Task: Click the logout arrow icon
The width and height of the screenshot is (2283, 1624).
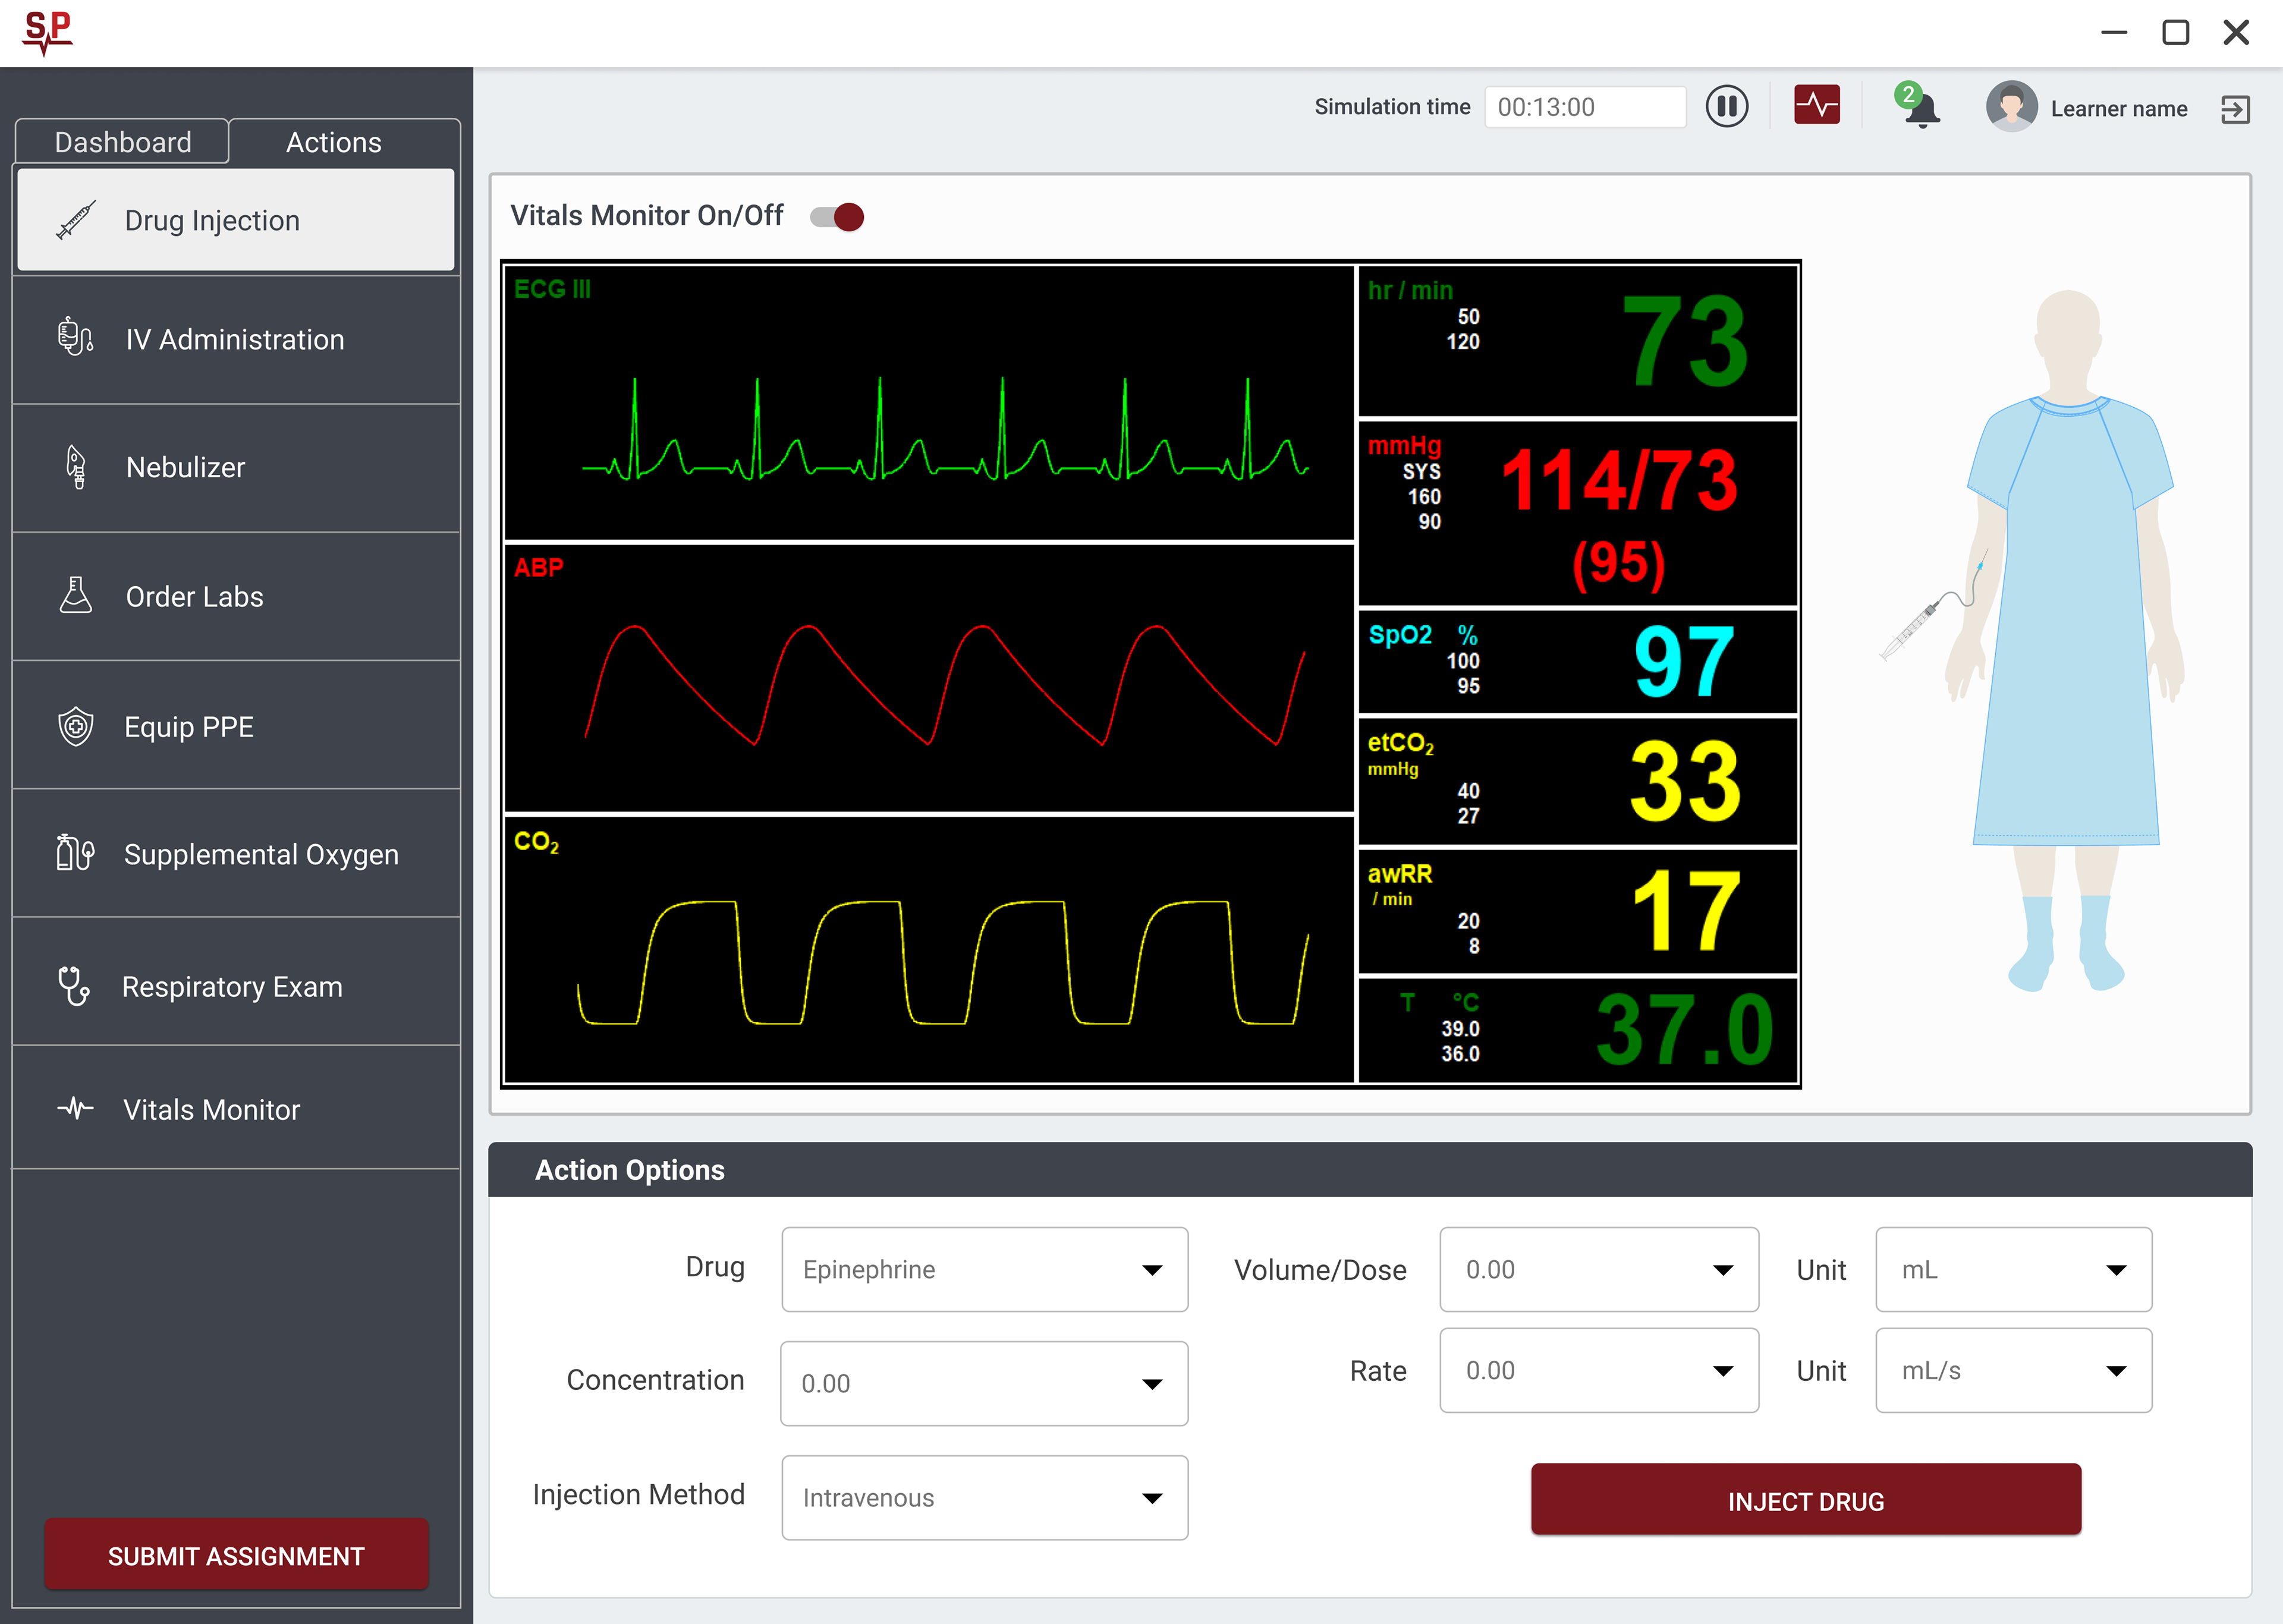Action: click(2235, 109)
